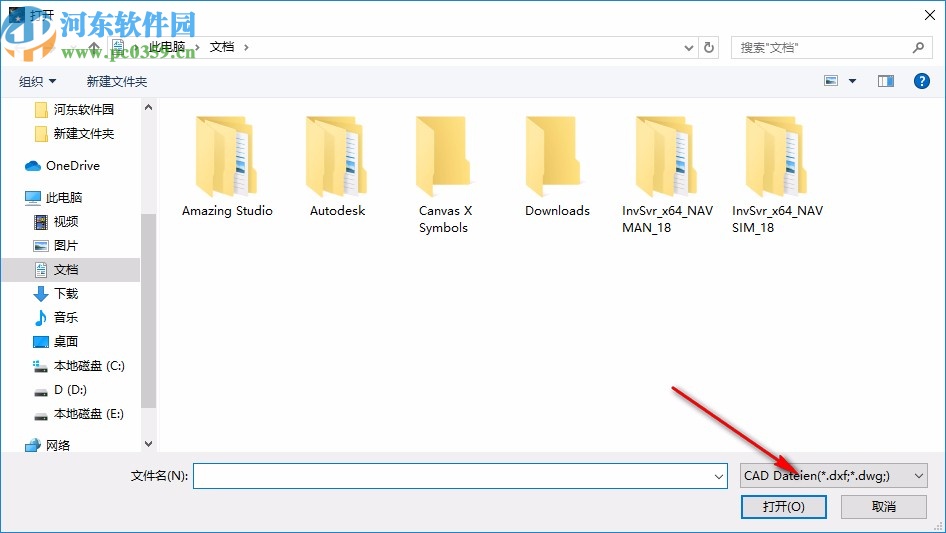Expand the chevron after 文档 in path
Screen dimensions: 946x533
coord(246,47)
